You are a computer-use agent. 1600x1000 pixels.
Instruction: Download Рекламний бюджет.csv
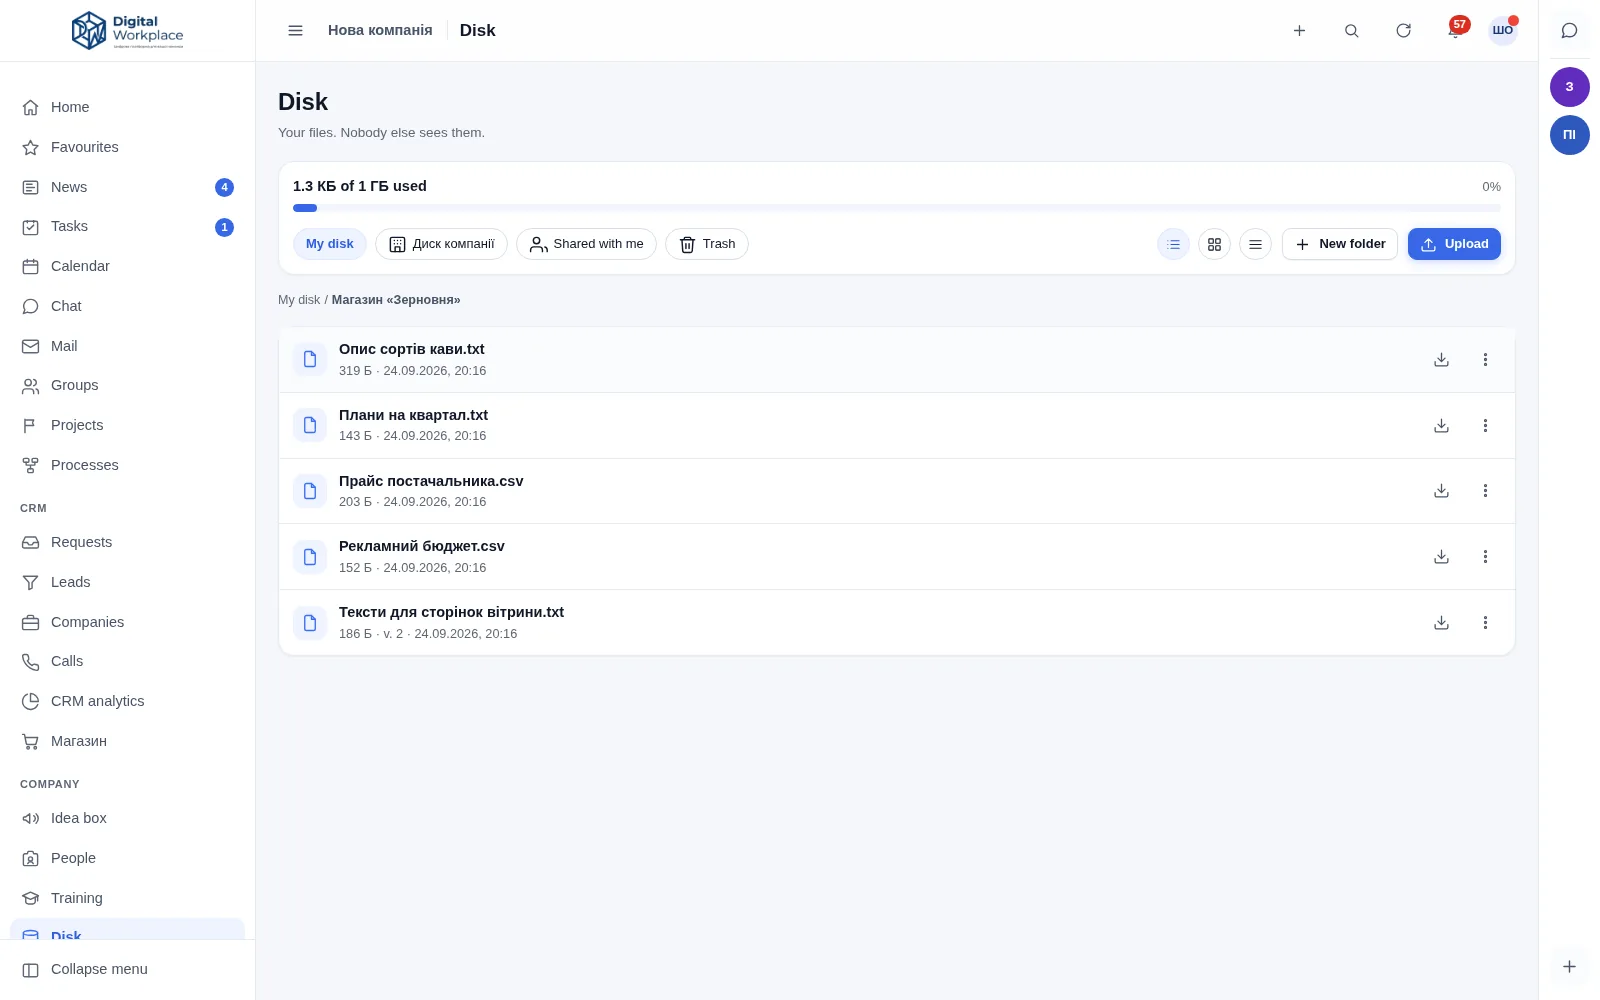(x=1441, y=557)
